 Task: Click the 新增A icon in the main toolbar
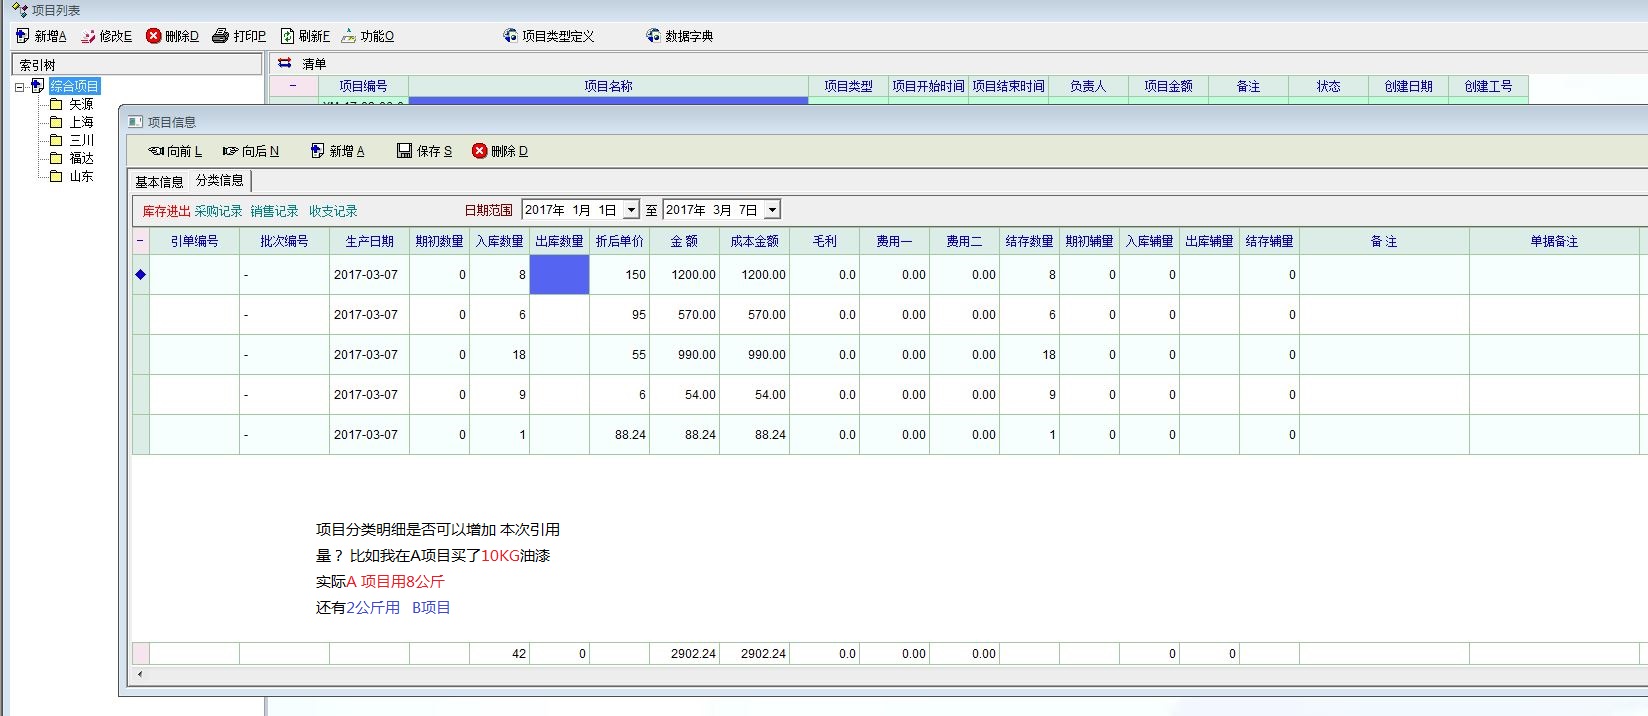click(x=23, y=36)
